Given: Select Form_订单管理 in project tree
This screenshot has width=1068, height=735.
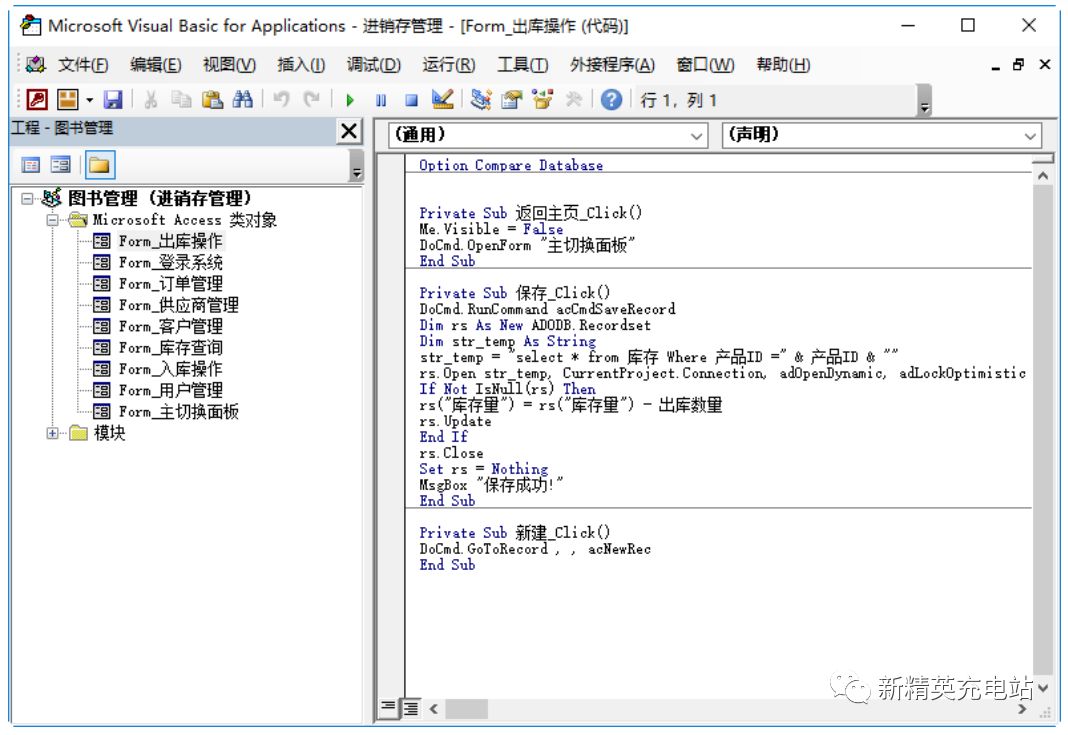Looking at the screenshot, I should coord(170,283).
